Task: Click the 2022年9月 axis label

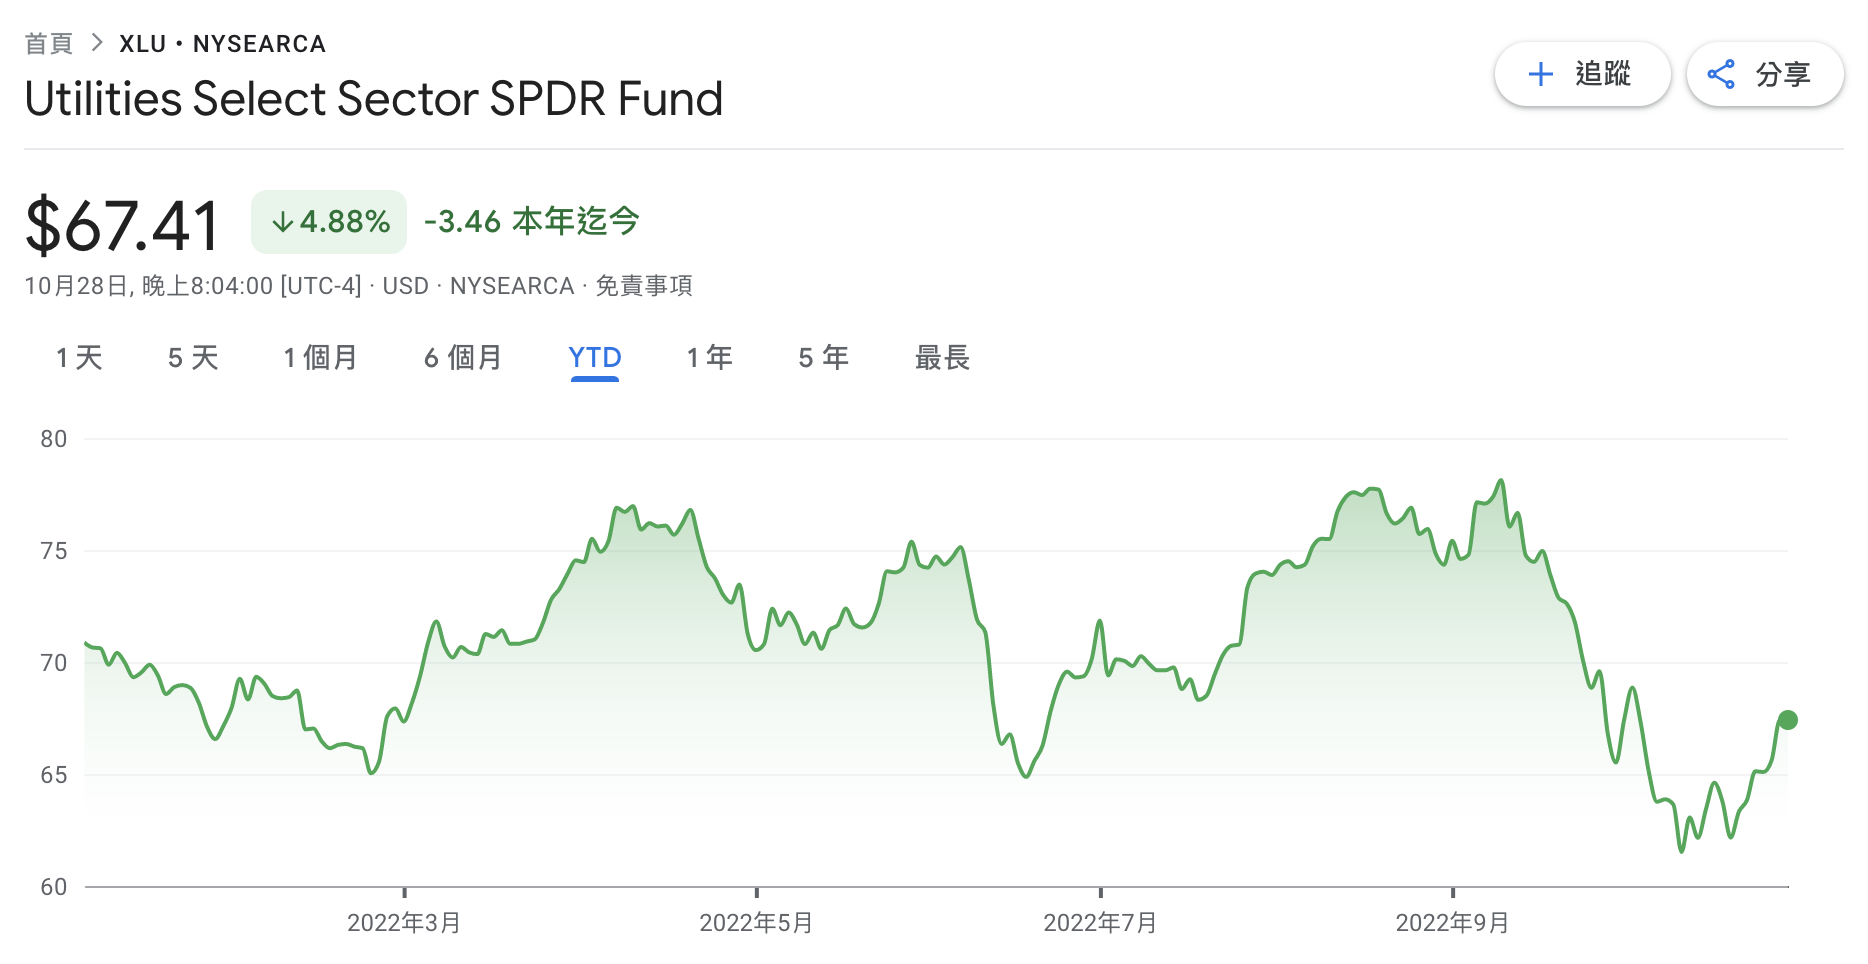Action: click(x=1452, y=923)
